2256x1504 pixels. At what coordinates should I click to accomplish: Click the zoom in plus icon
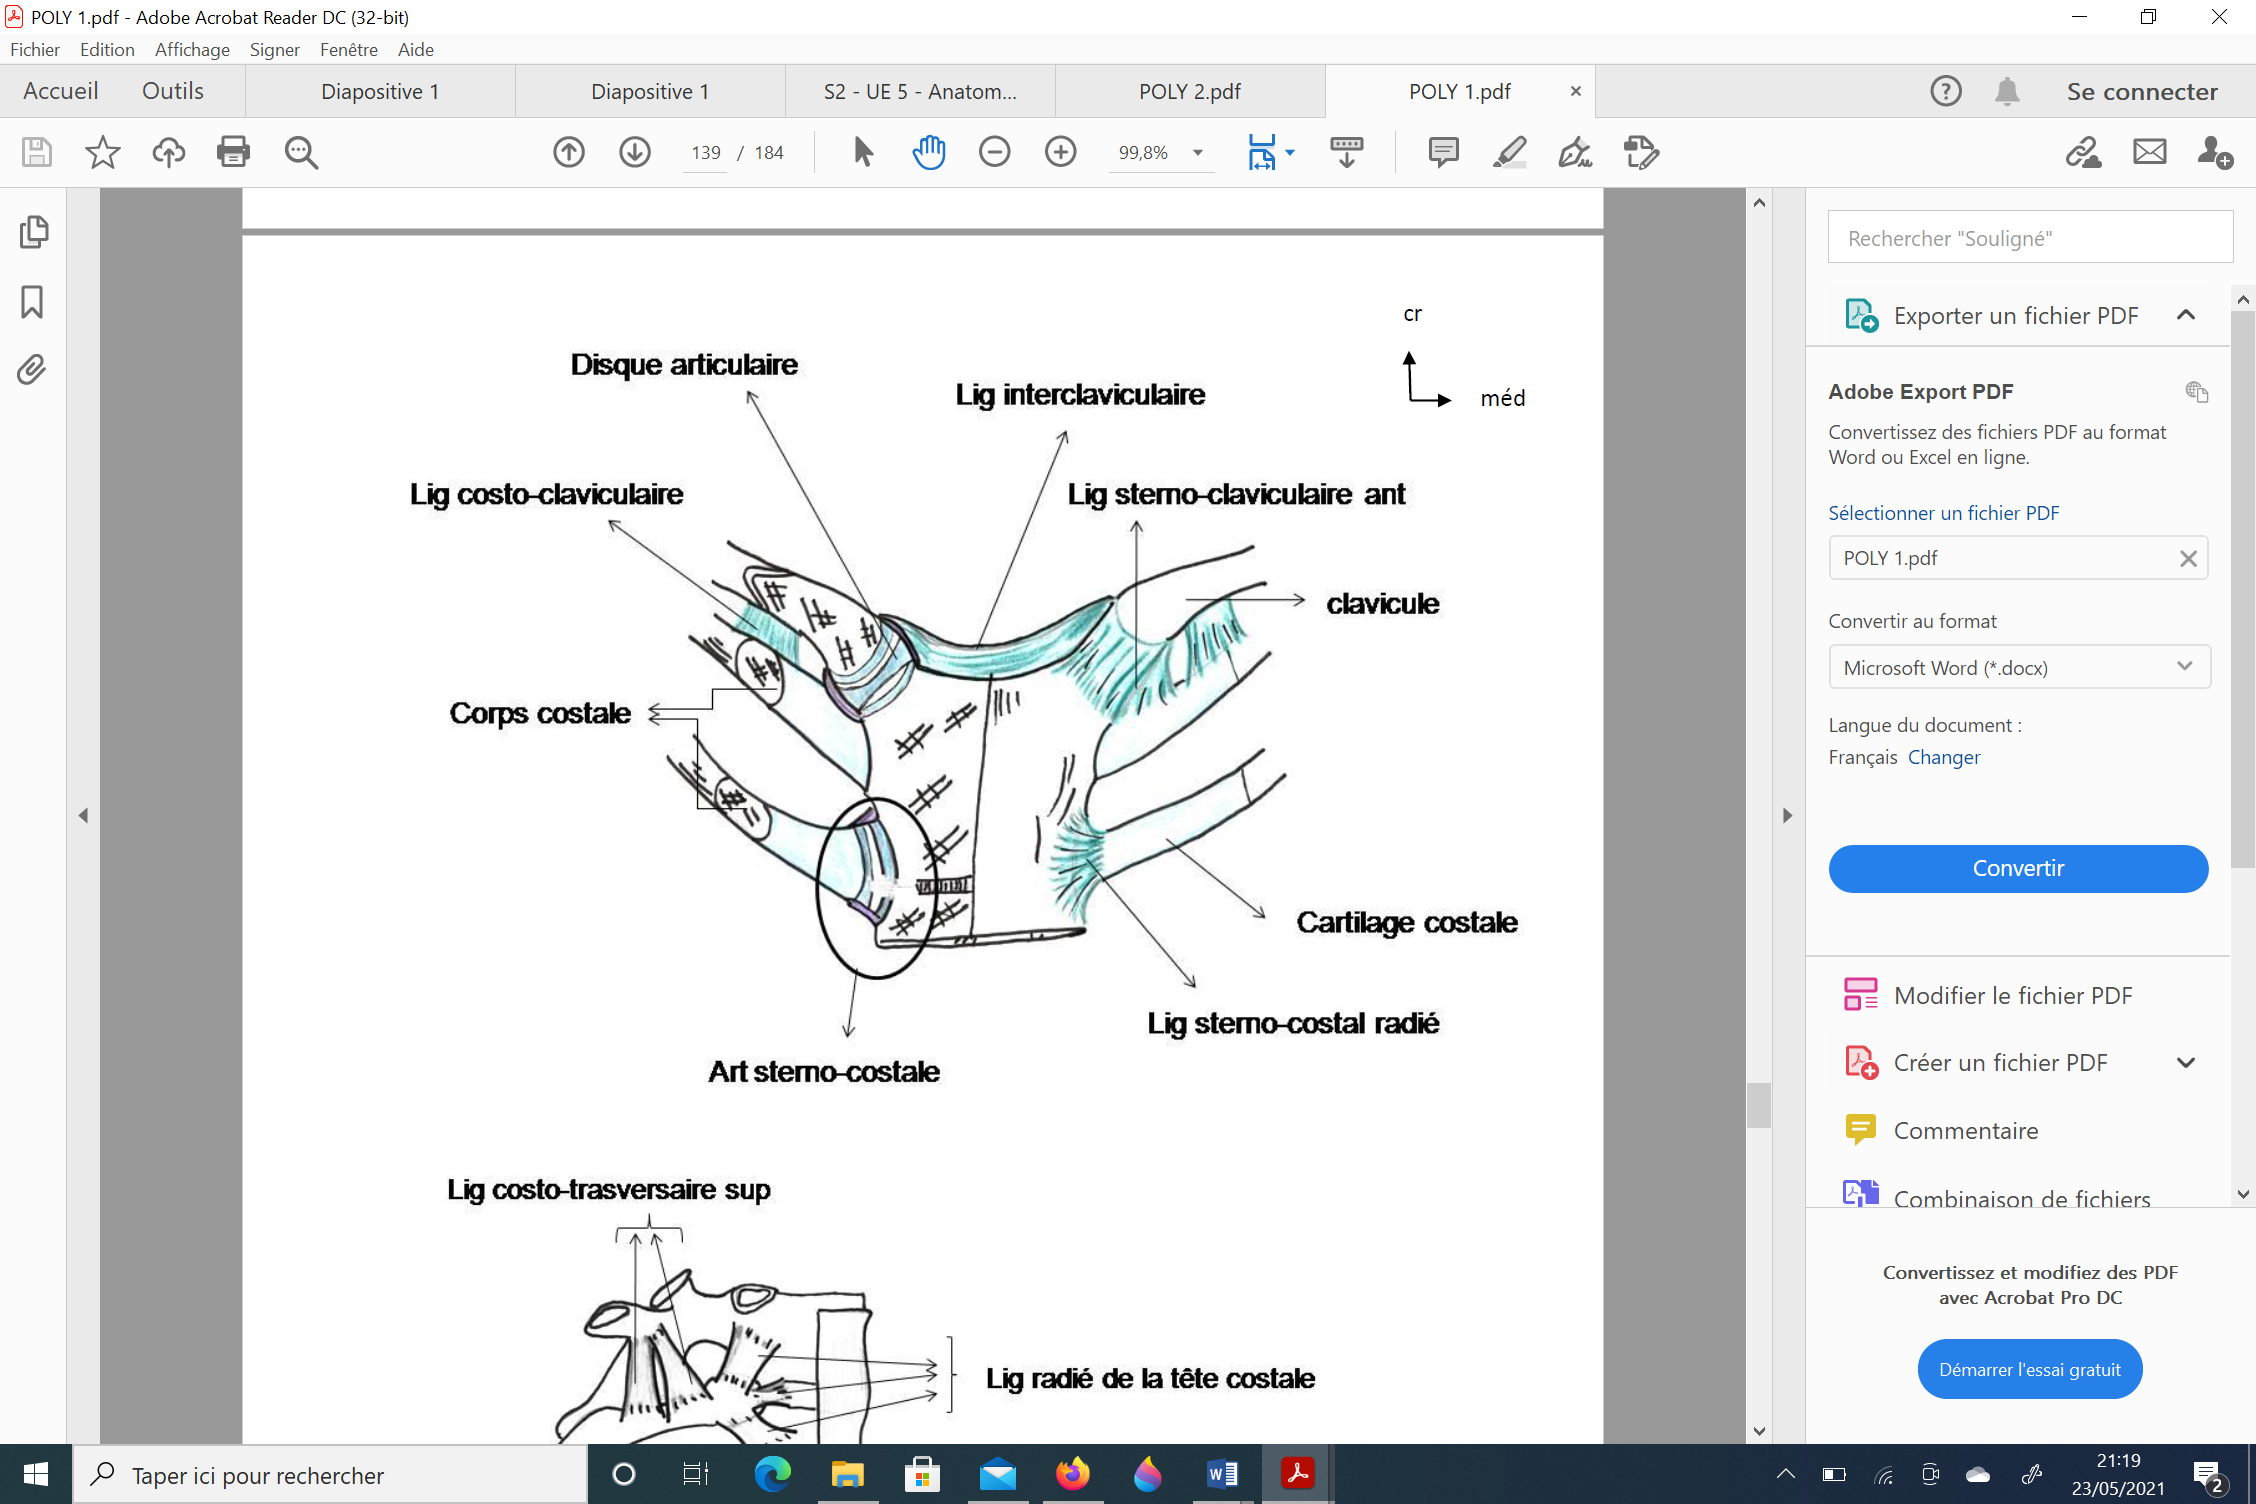1060,152
